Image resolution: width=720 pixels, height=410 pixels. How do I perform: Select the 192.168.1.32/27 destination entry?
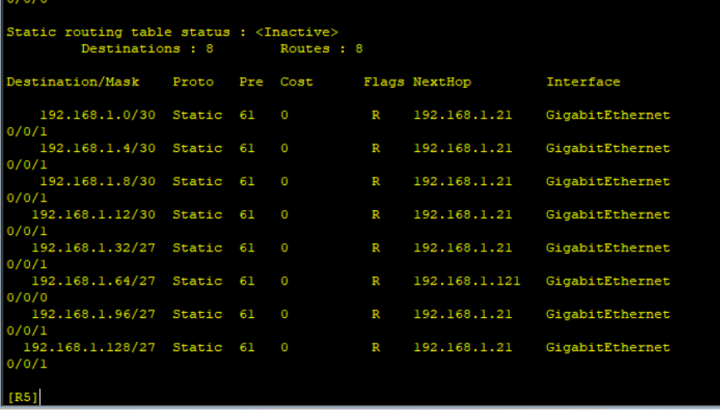(x=93, y=247)
